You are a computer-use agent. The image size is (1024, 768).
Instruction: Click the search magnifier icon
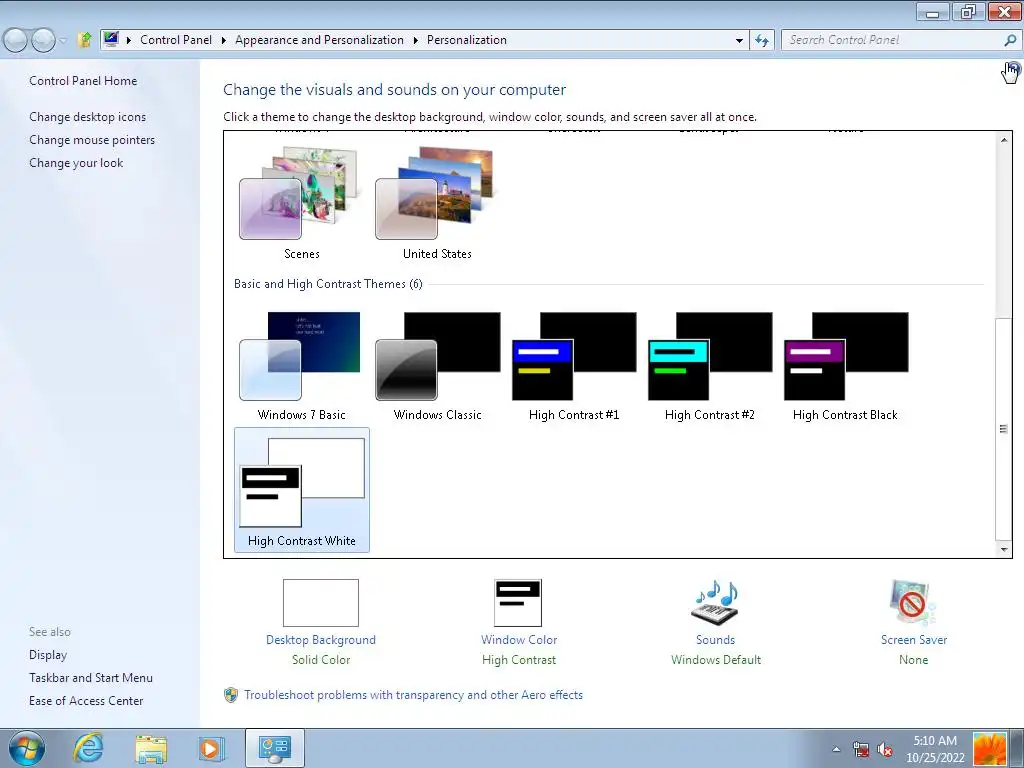coord(1010,40)
